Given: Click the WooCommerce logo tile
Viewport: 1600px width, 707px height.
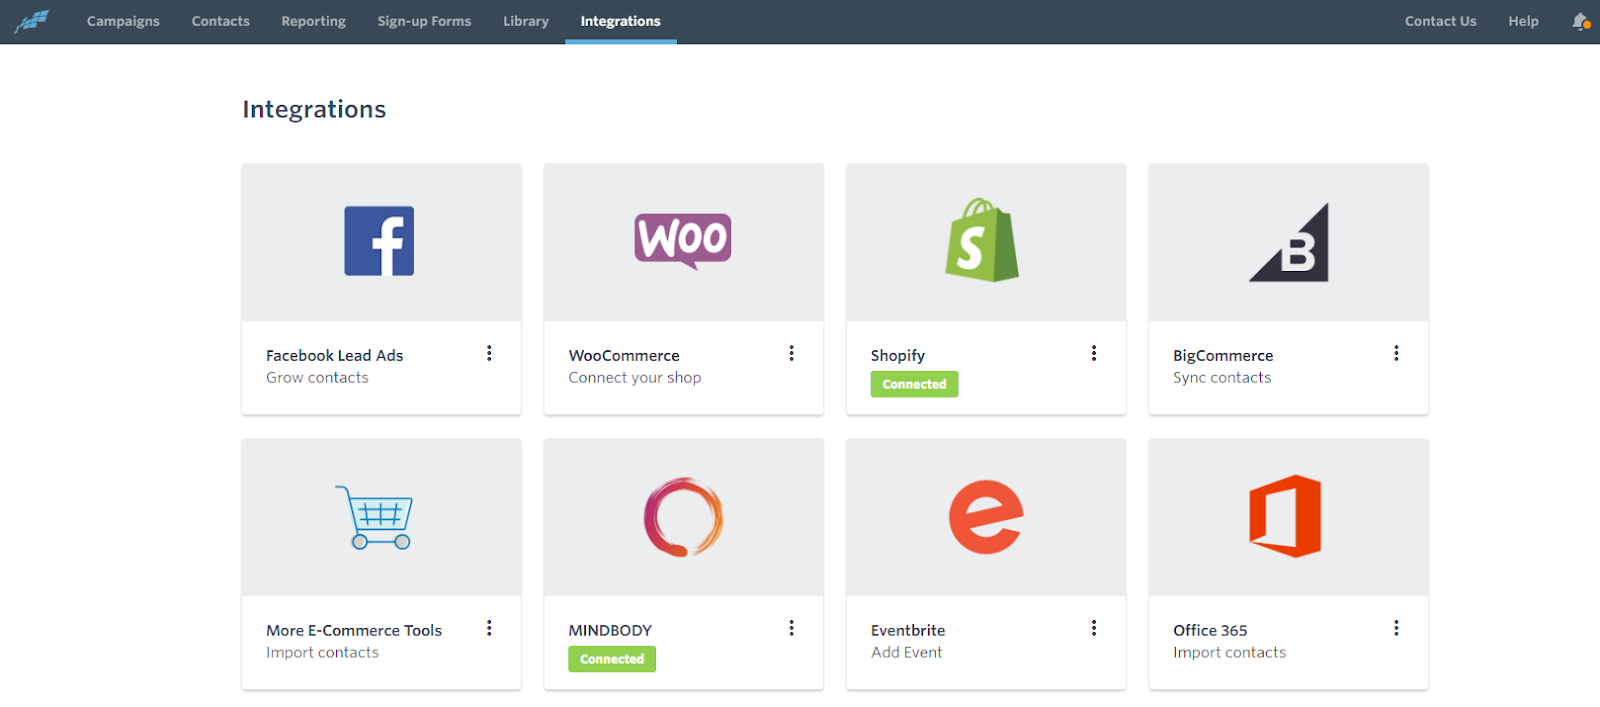Looking at the screenshot, I should pyautogui.click(x=683, y=241).
